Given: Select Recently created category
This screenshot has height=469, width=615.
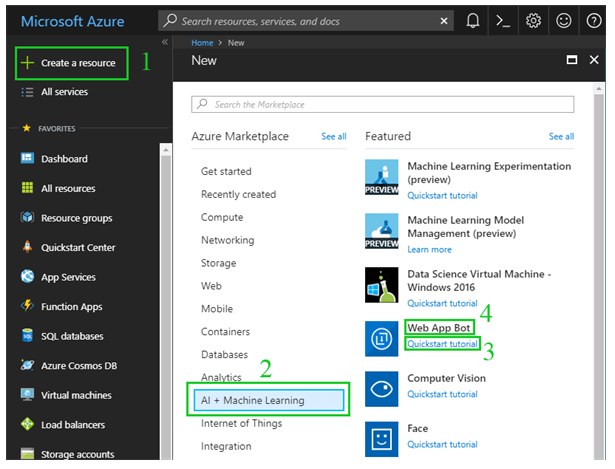Looking at the screenshot, I should pos(238,195).
